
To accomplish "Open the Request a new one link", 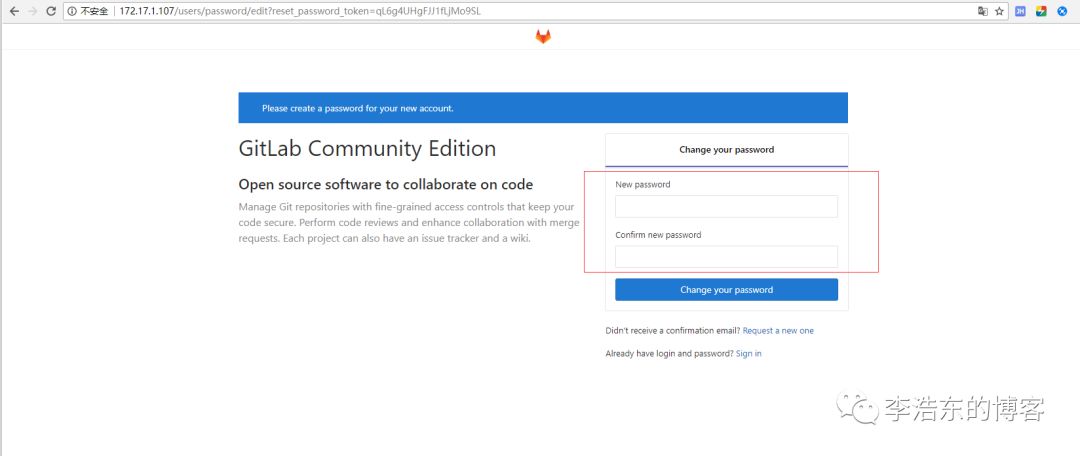I will coord(778,331).
